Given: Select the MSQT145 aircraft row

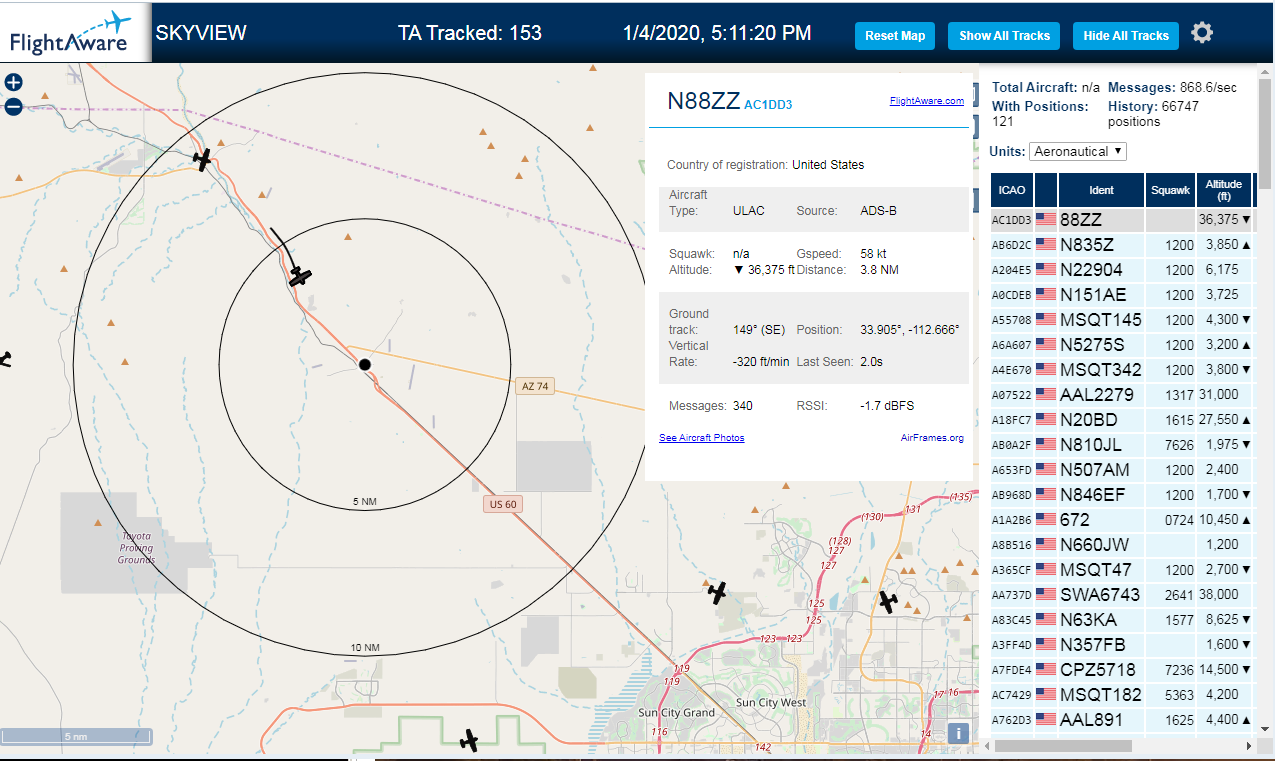Looking at the screenshot, I should pos(1122,319).
